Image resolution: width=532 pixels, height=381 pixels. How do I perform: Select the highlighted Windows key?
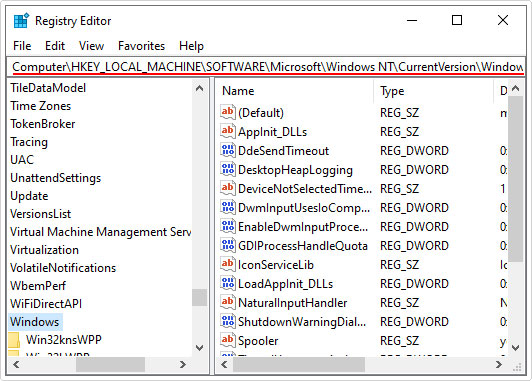35,322
